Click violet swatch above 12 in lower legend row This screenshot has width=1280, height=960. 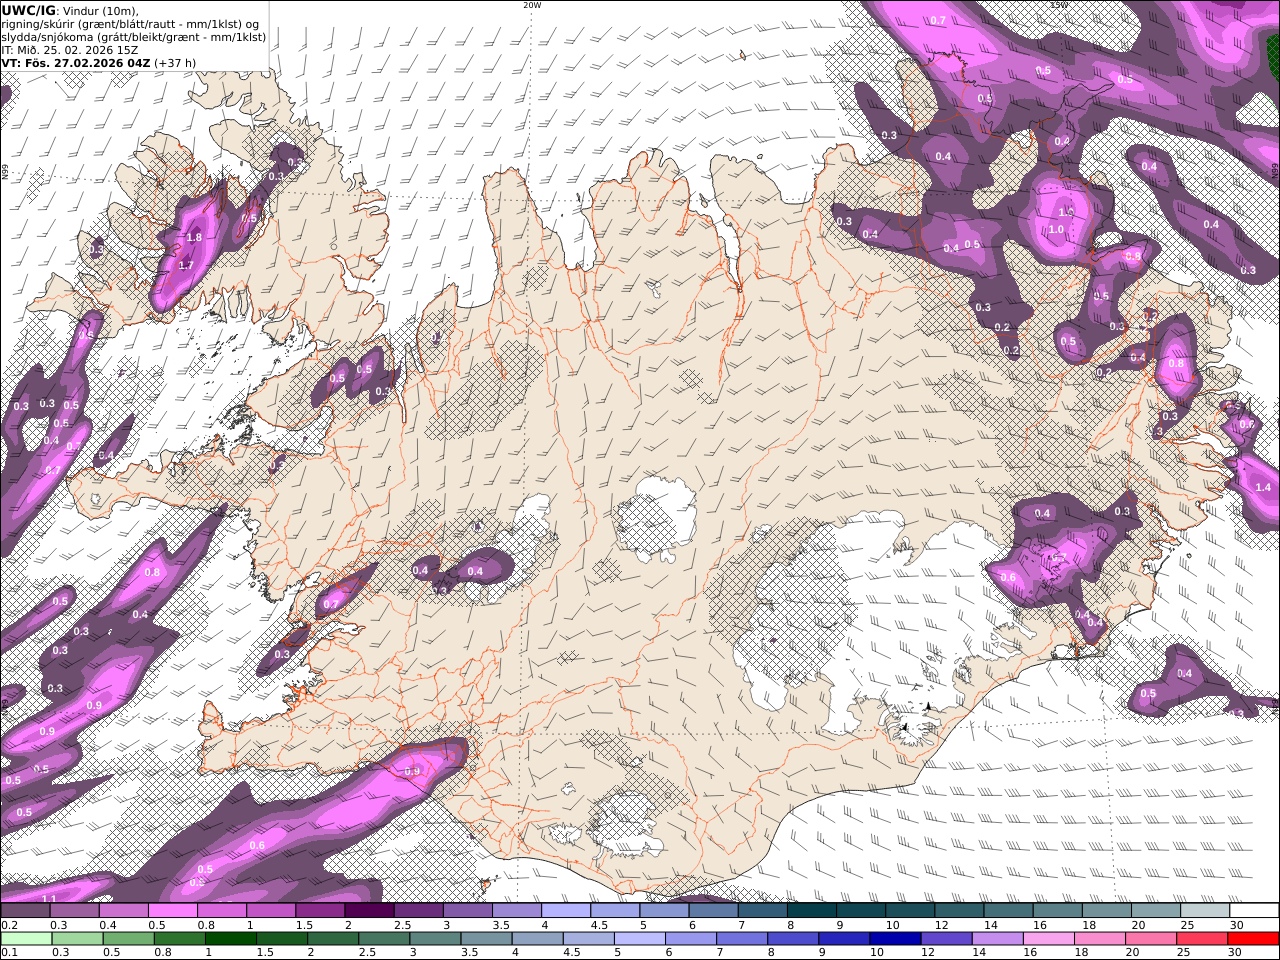coord(944,939)
